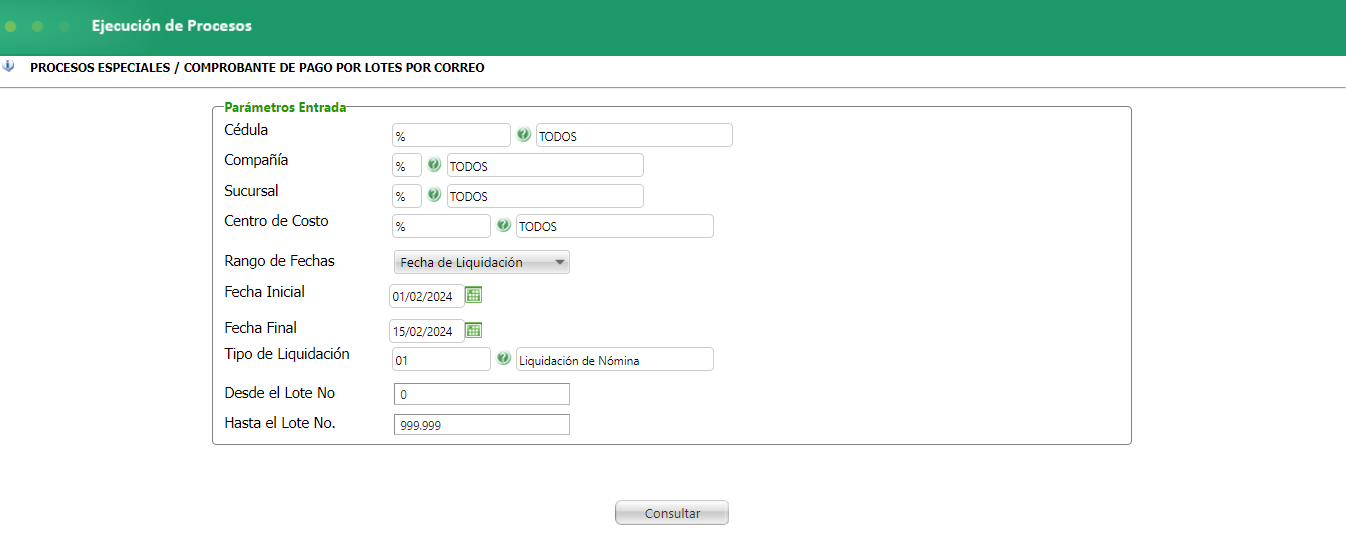Click the Tipo de Liquidación code field
The width and height of the screenshot is (1346, 547).
click(x=441, y=359)
